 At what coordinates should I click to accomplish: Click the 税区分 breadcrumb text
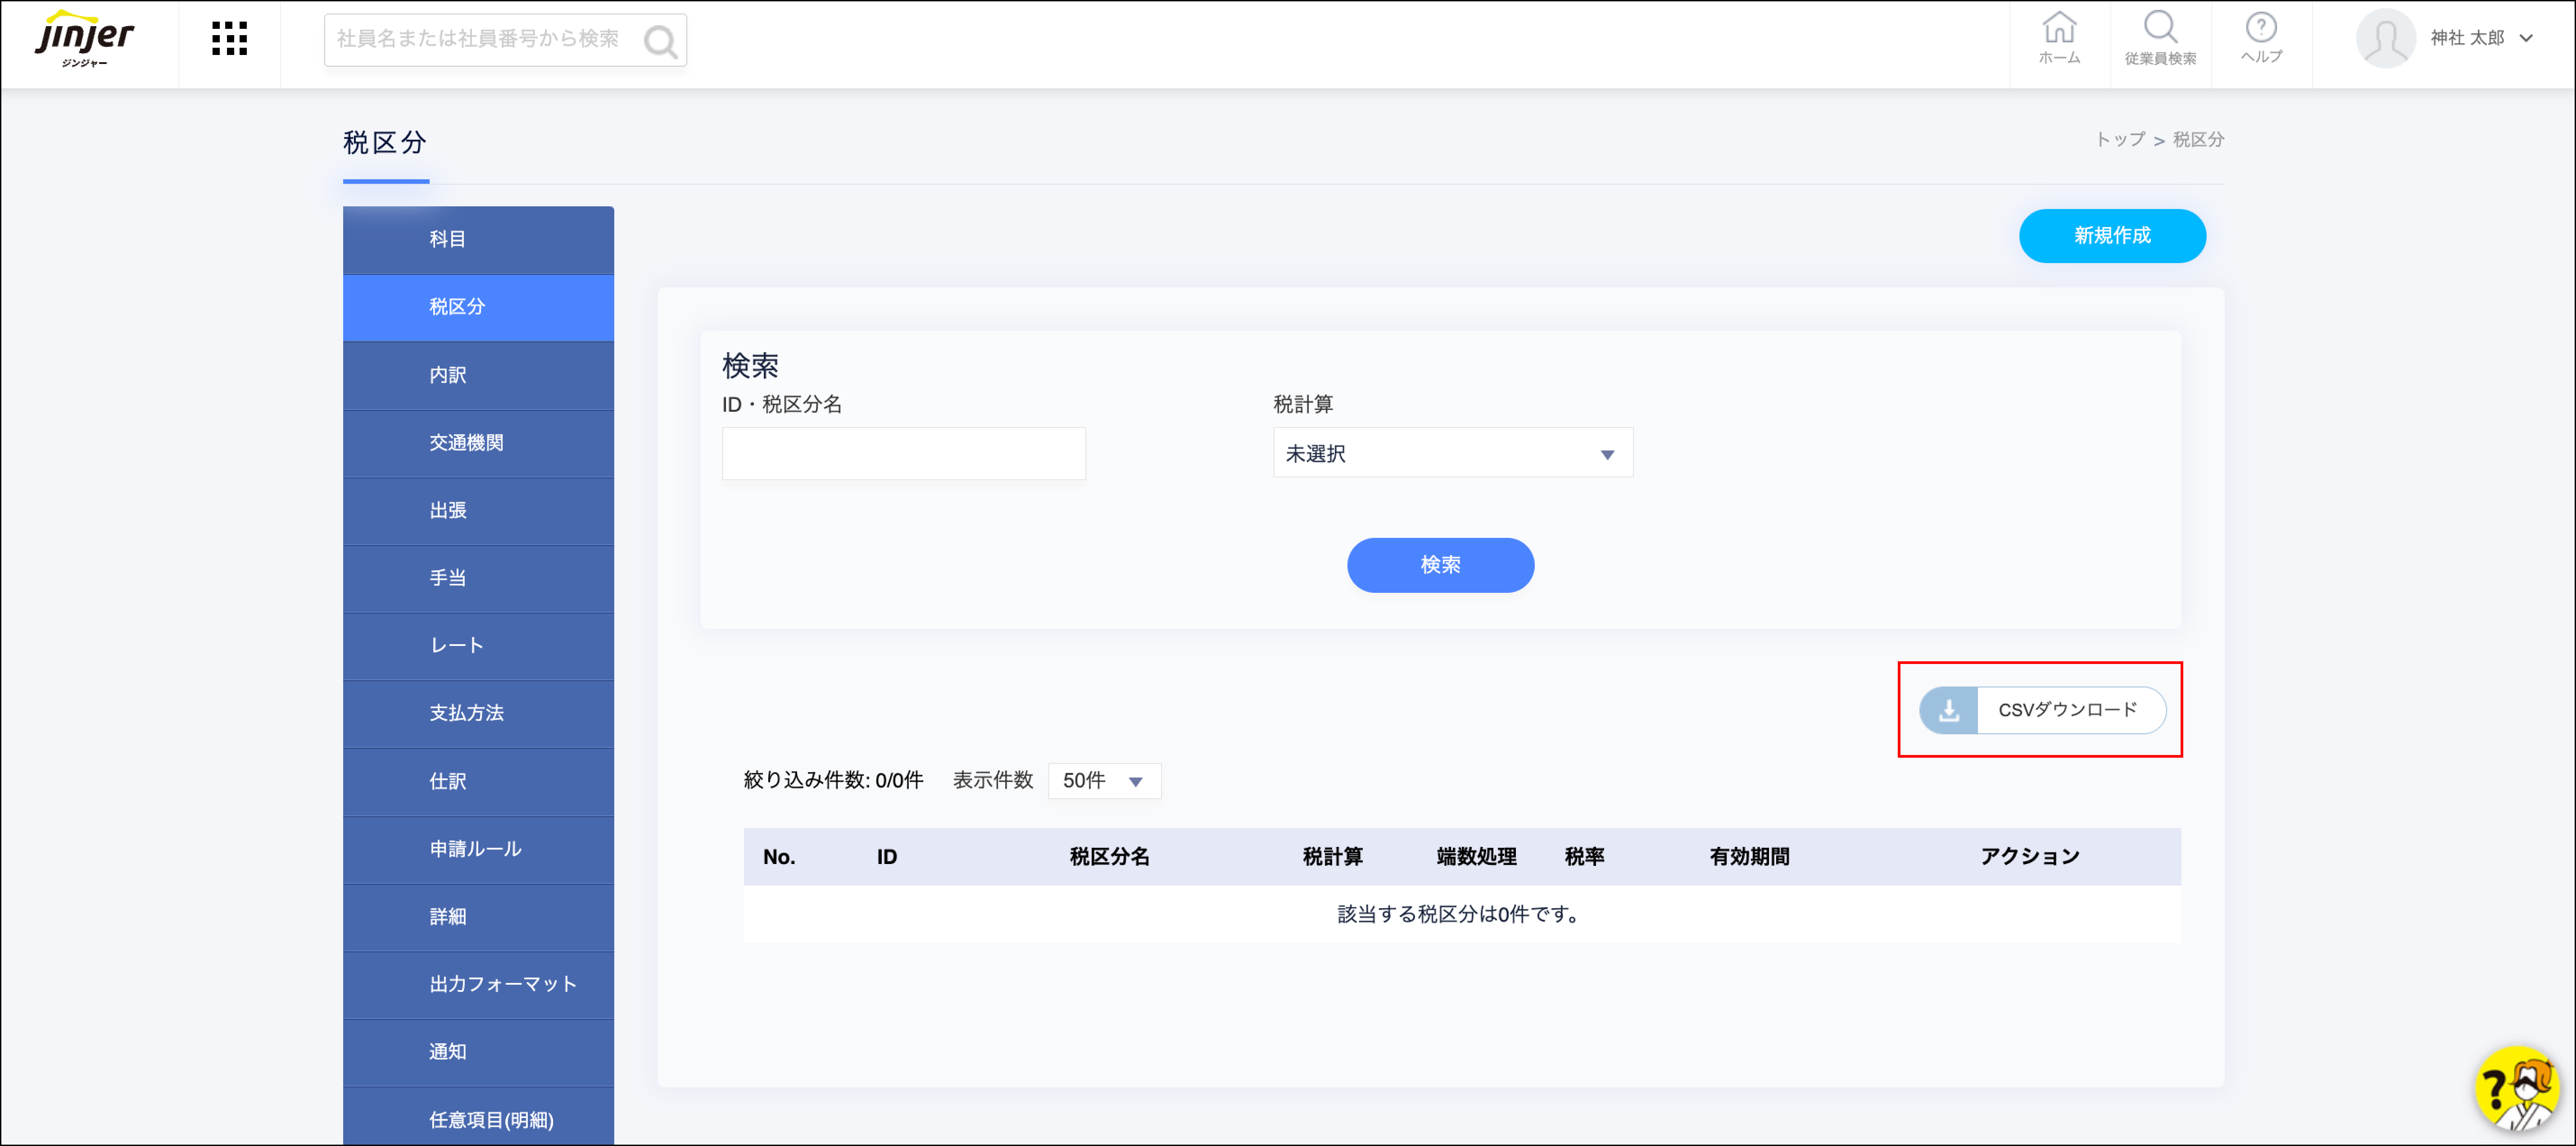(2198, 140)
